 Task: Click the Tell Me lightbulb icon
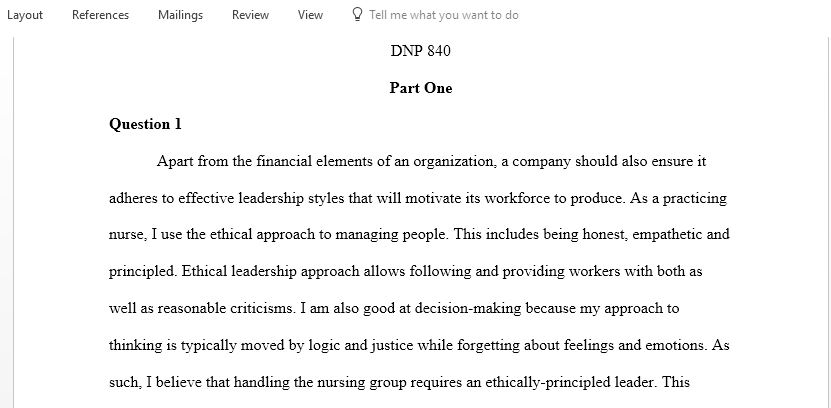357,14
